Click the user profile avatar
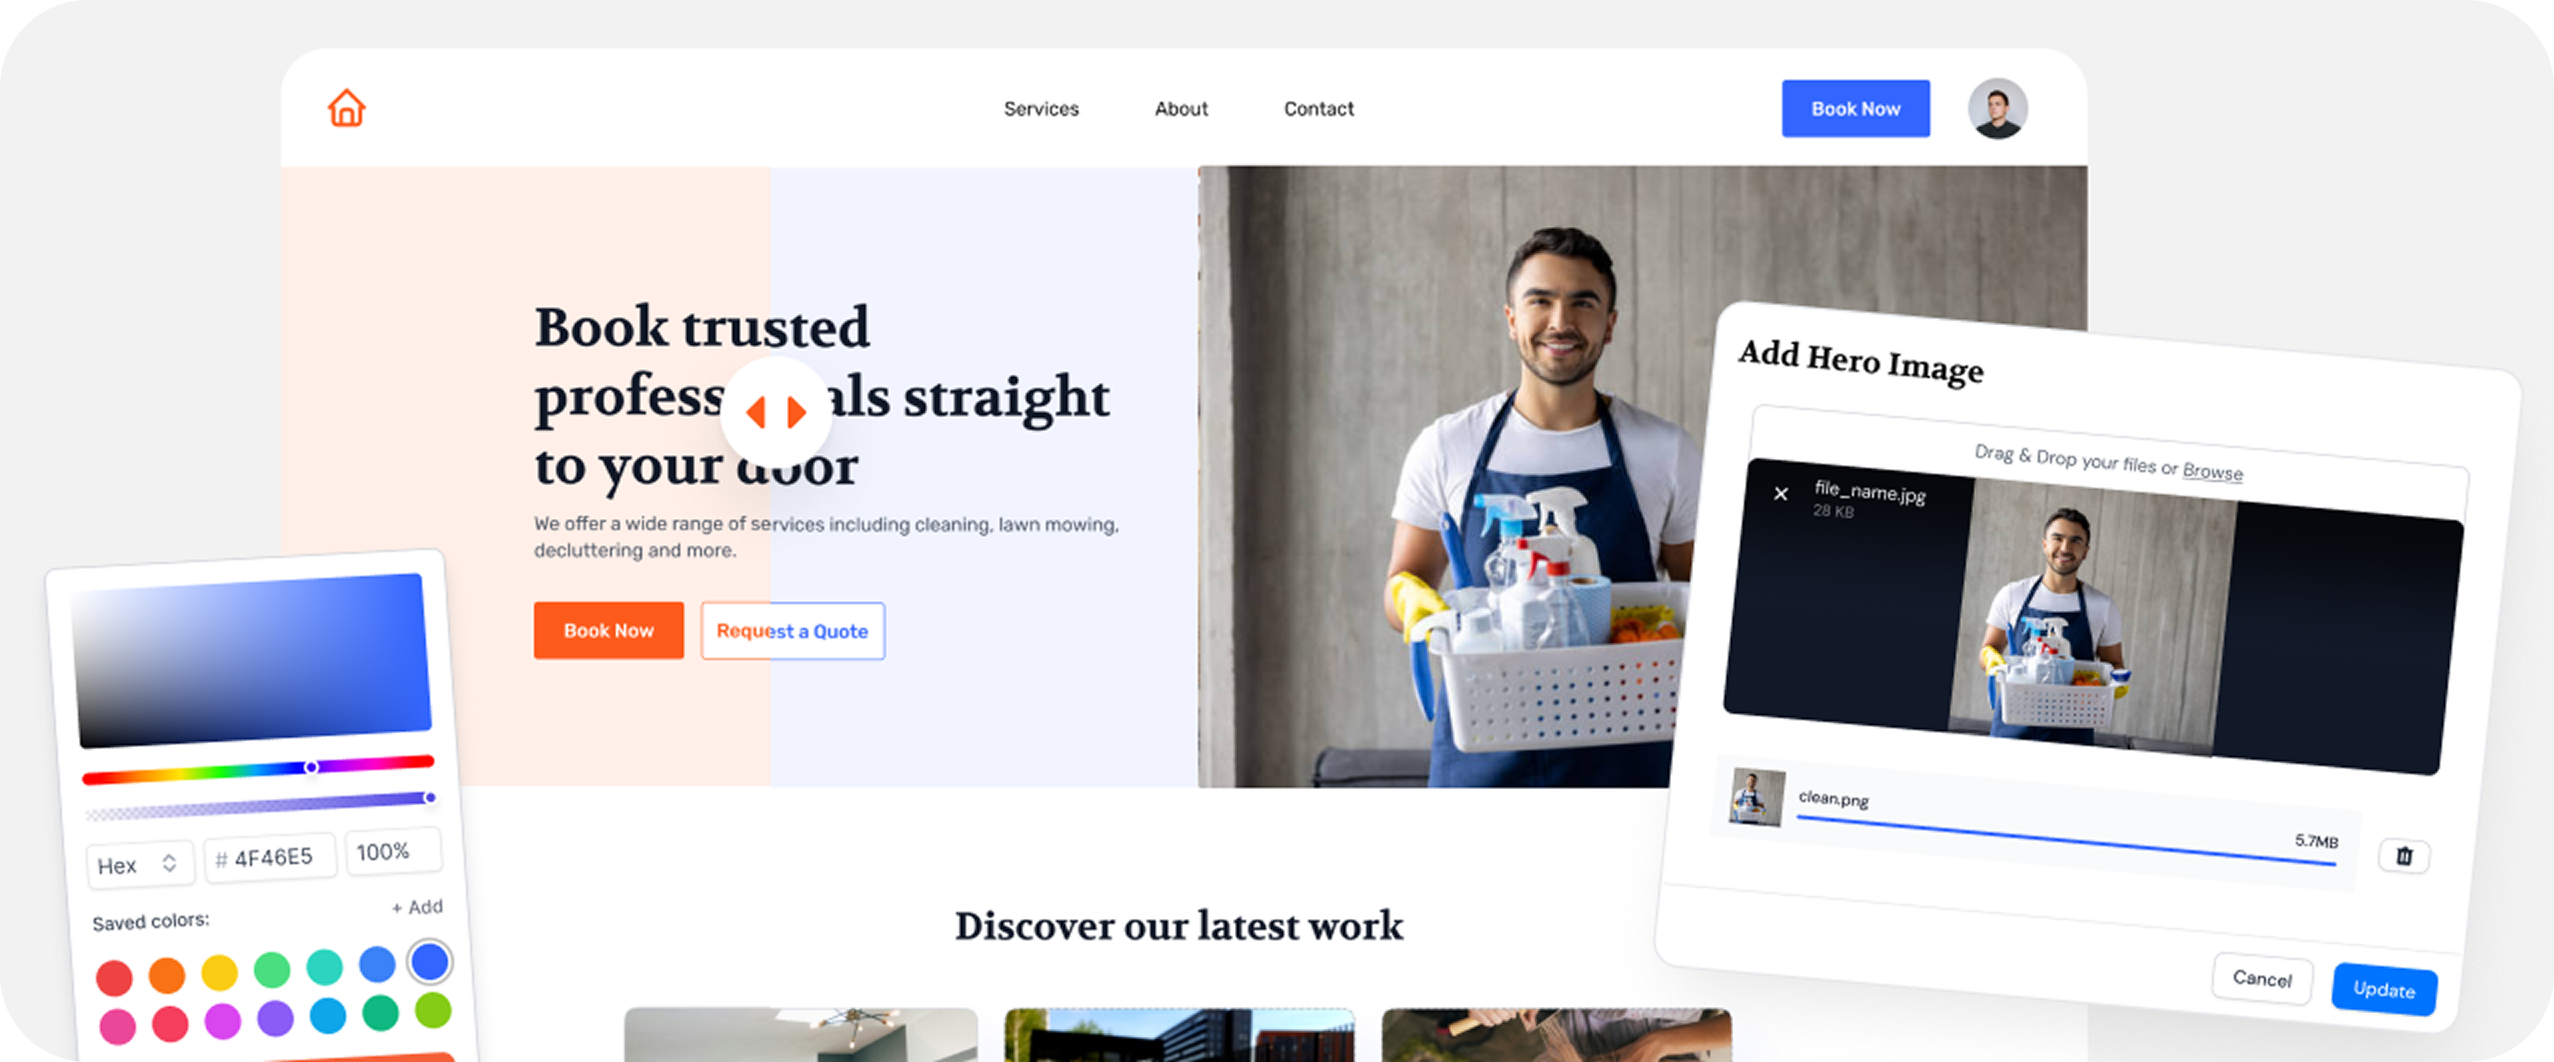2554x1062 pixels. click(1997, 108)
